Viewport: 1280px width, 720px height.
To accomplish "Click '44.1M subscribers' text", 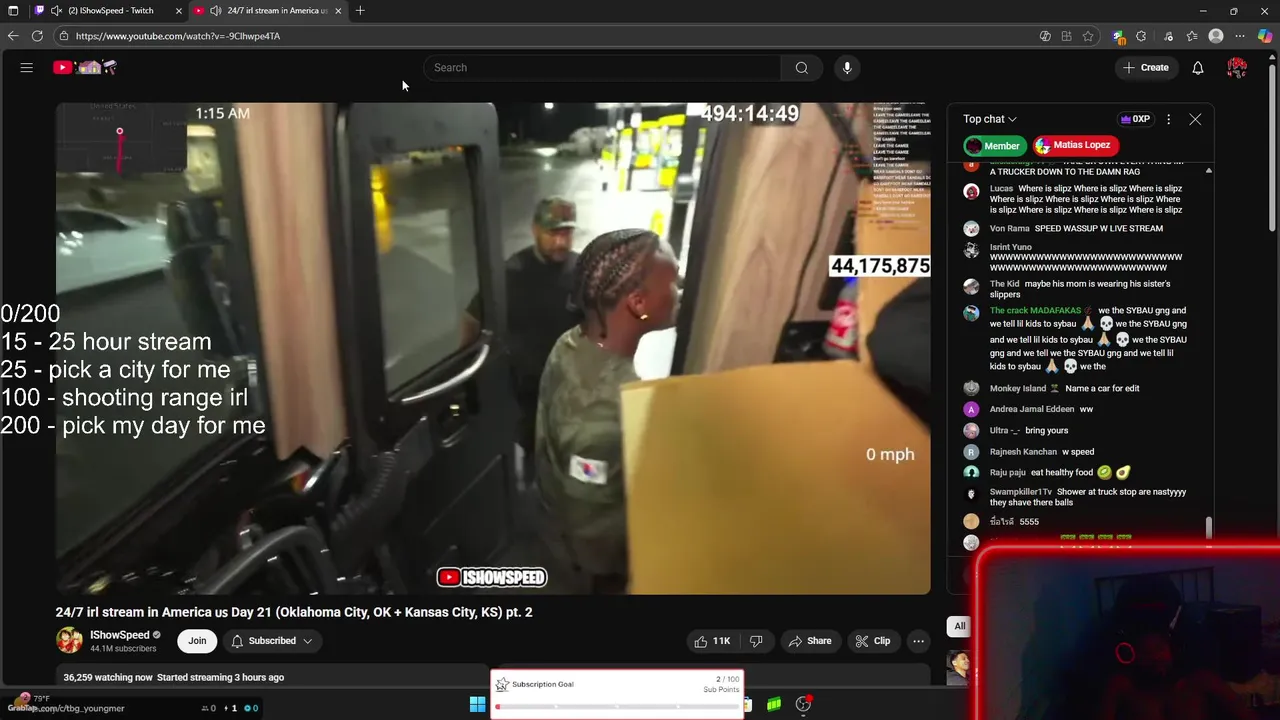I will coord(123,649).
